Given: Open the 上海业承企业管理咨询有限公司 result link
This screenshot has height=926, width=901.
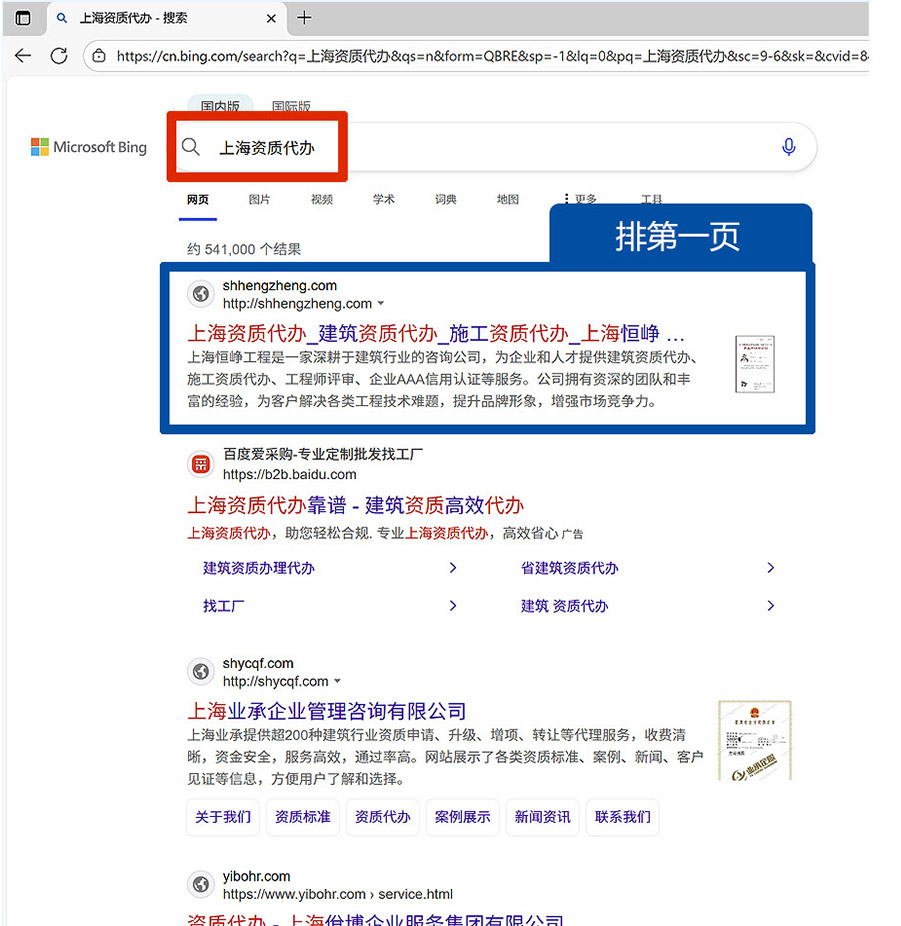Looking at the screenshot, I should [x=327, y=711].
